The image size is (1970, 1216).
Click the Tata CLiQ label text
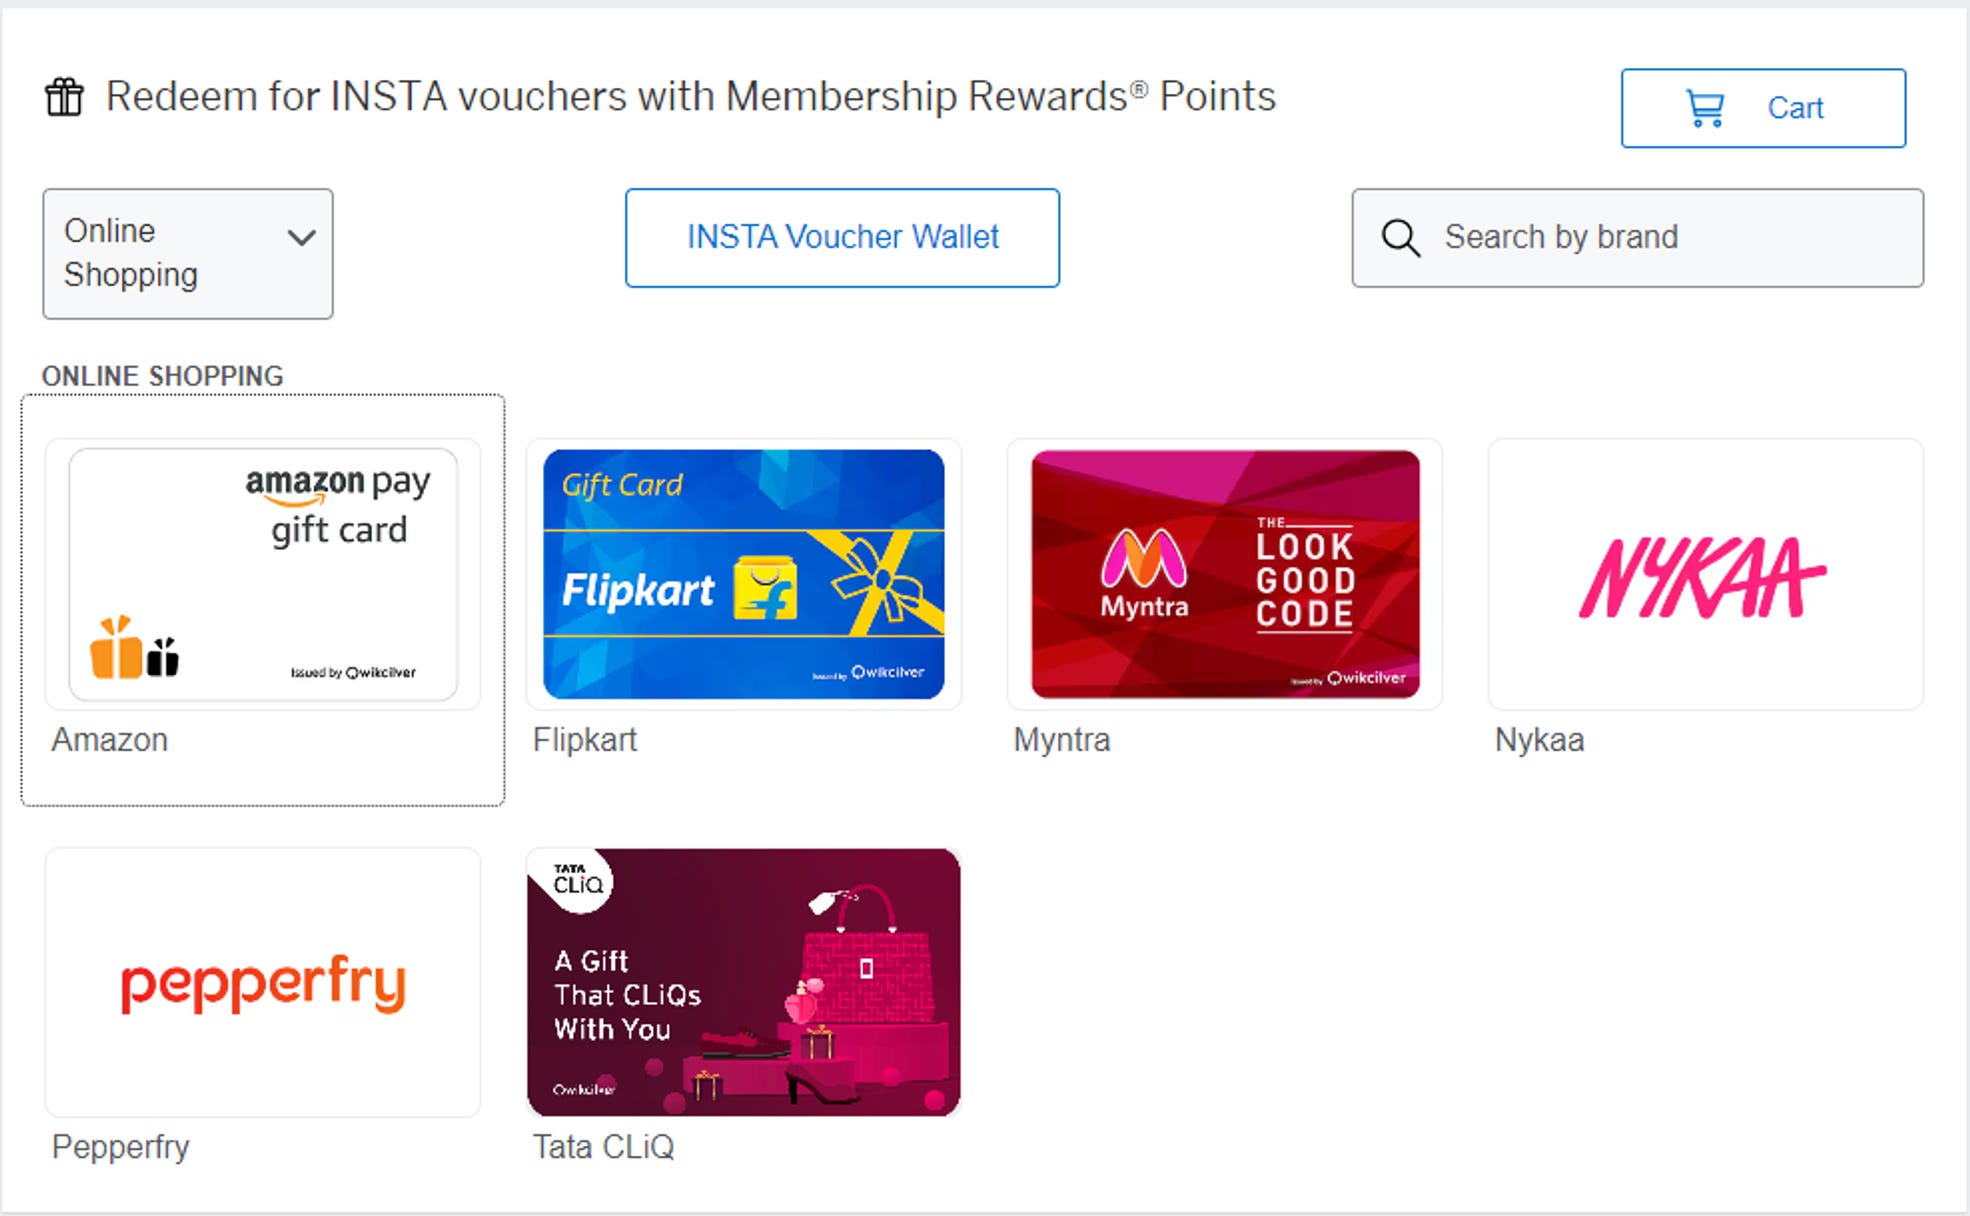[x=602, y=1147]
